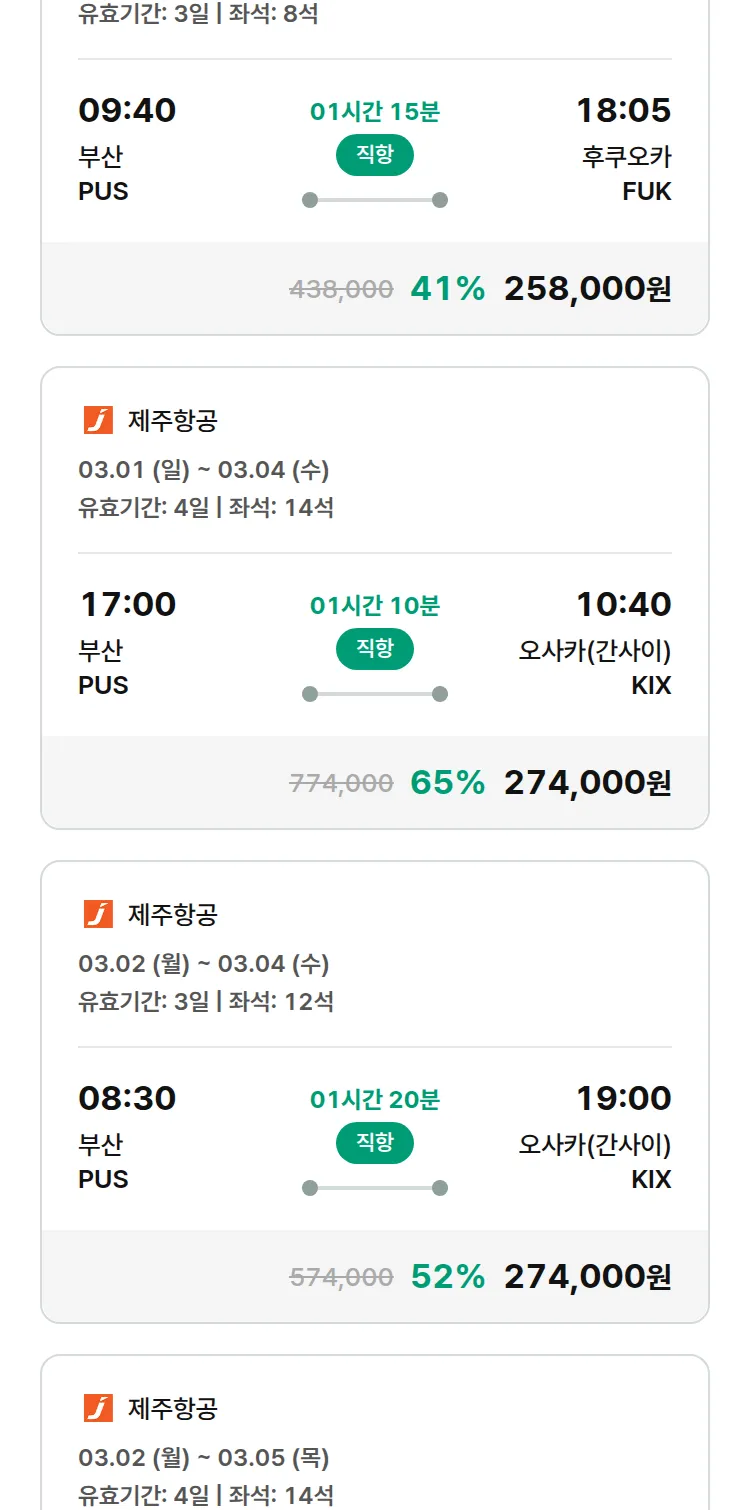
Task: Tap the 직항 badge on the 17:00 Osaka flight
Action: pyautogui.click(x=374, y=649)
